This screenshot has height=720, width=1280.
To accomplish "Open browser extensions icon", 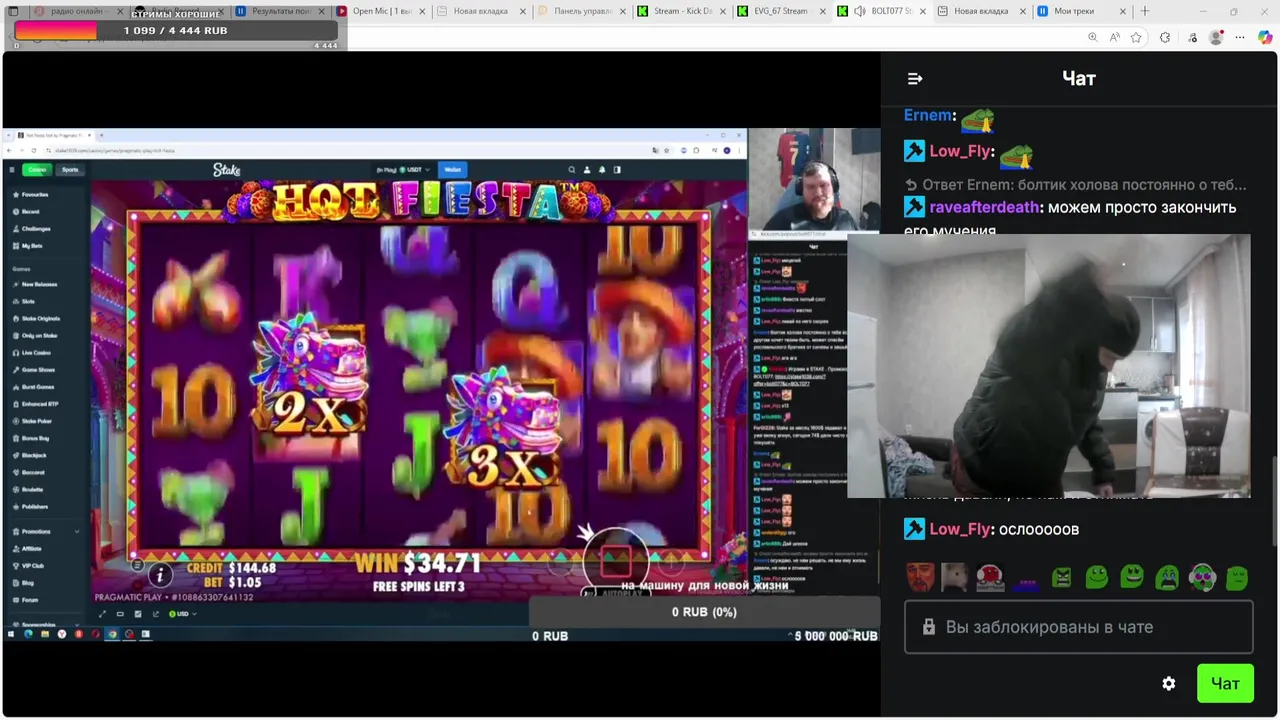I will tap(1165, 37).
